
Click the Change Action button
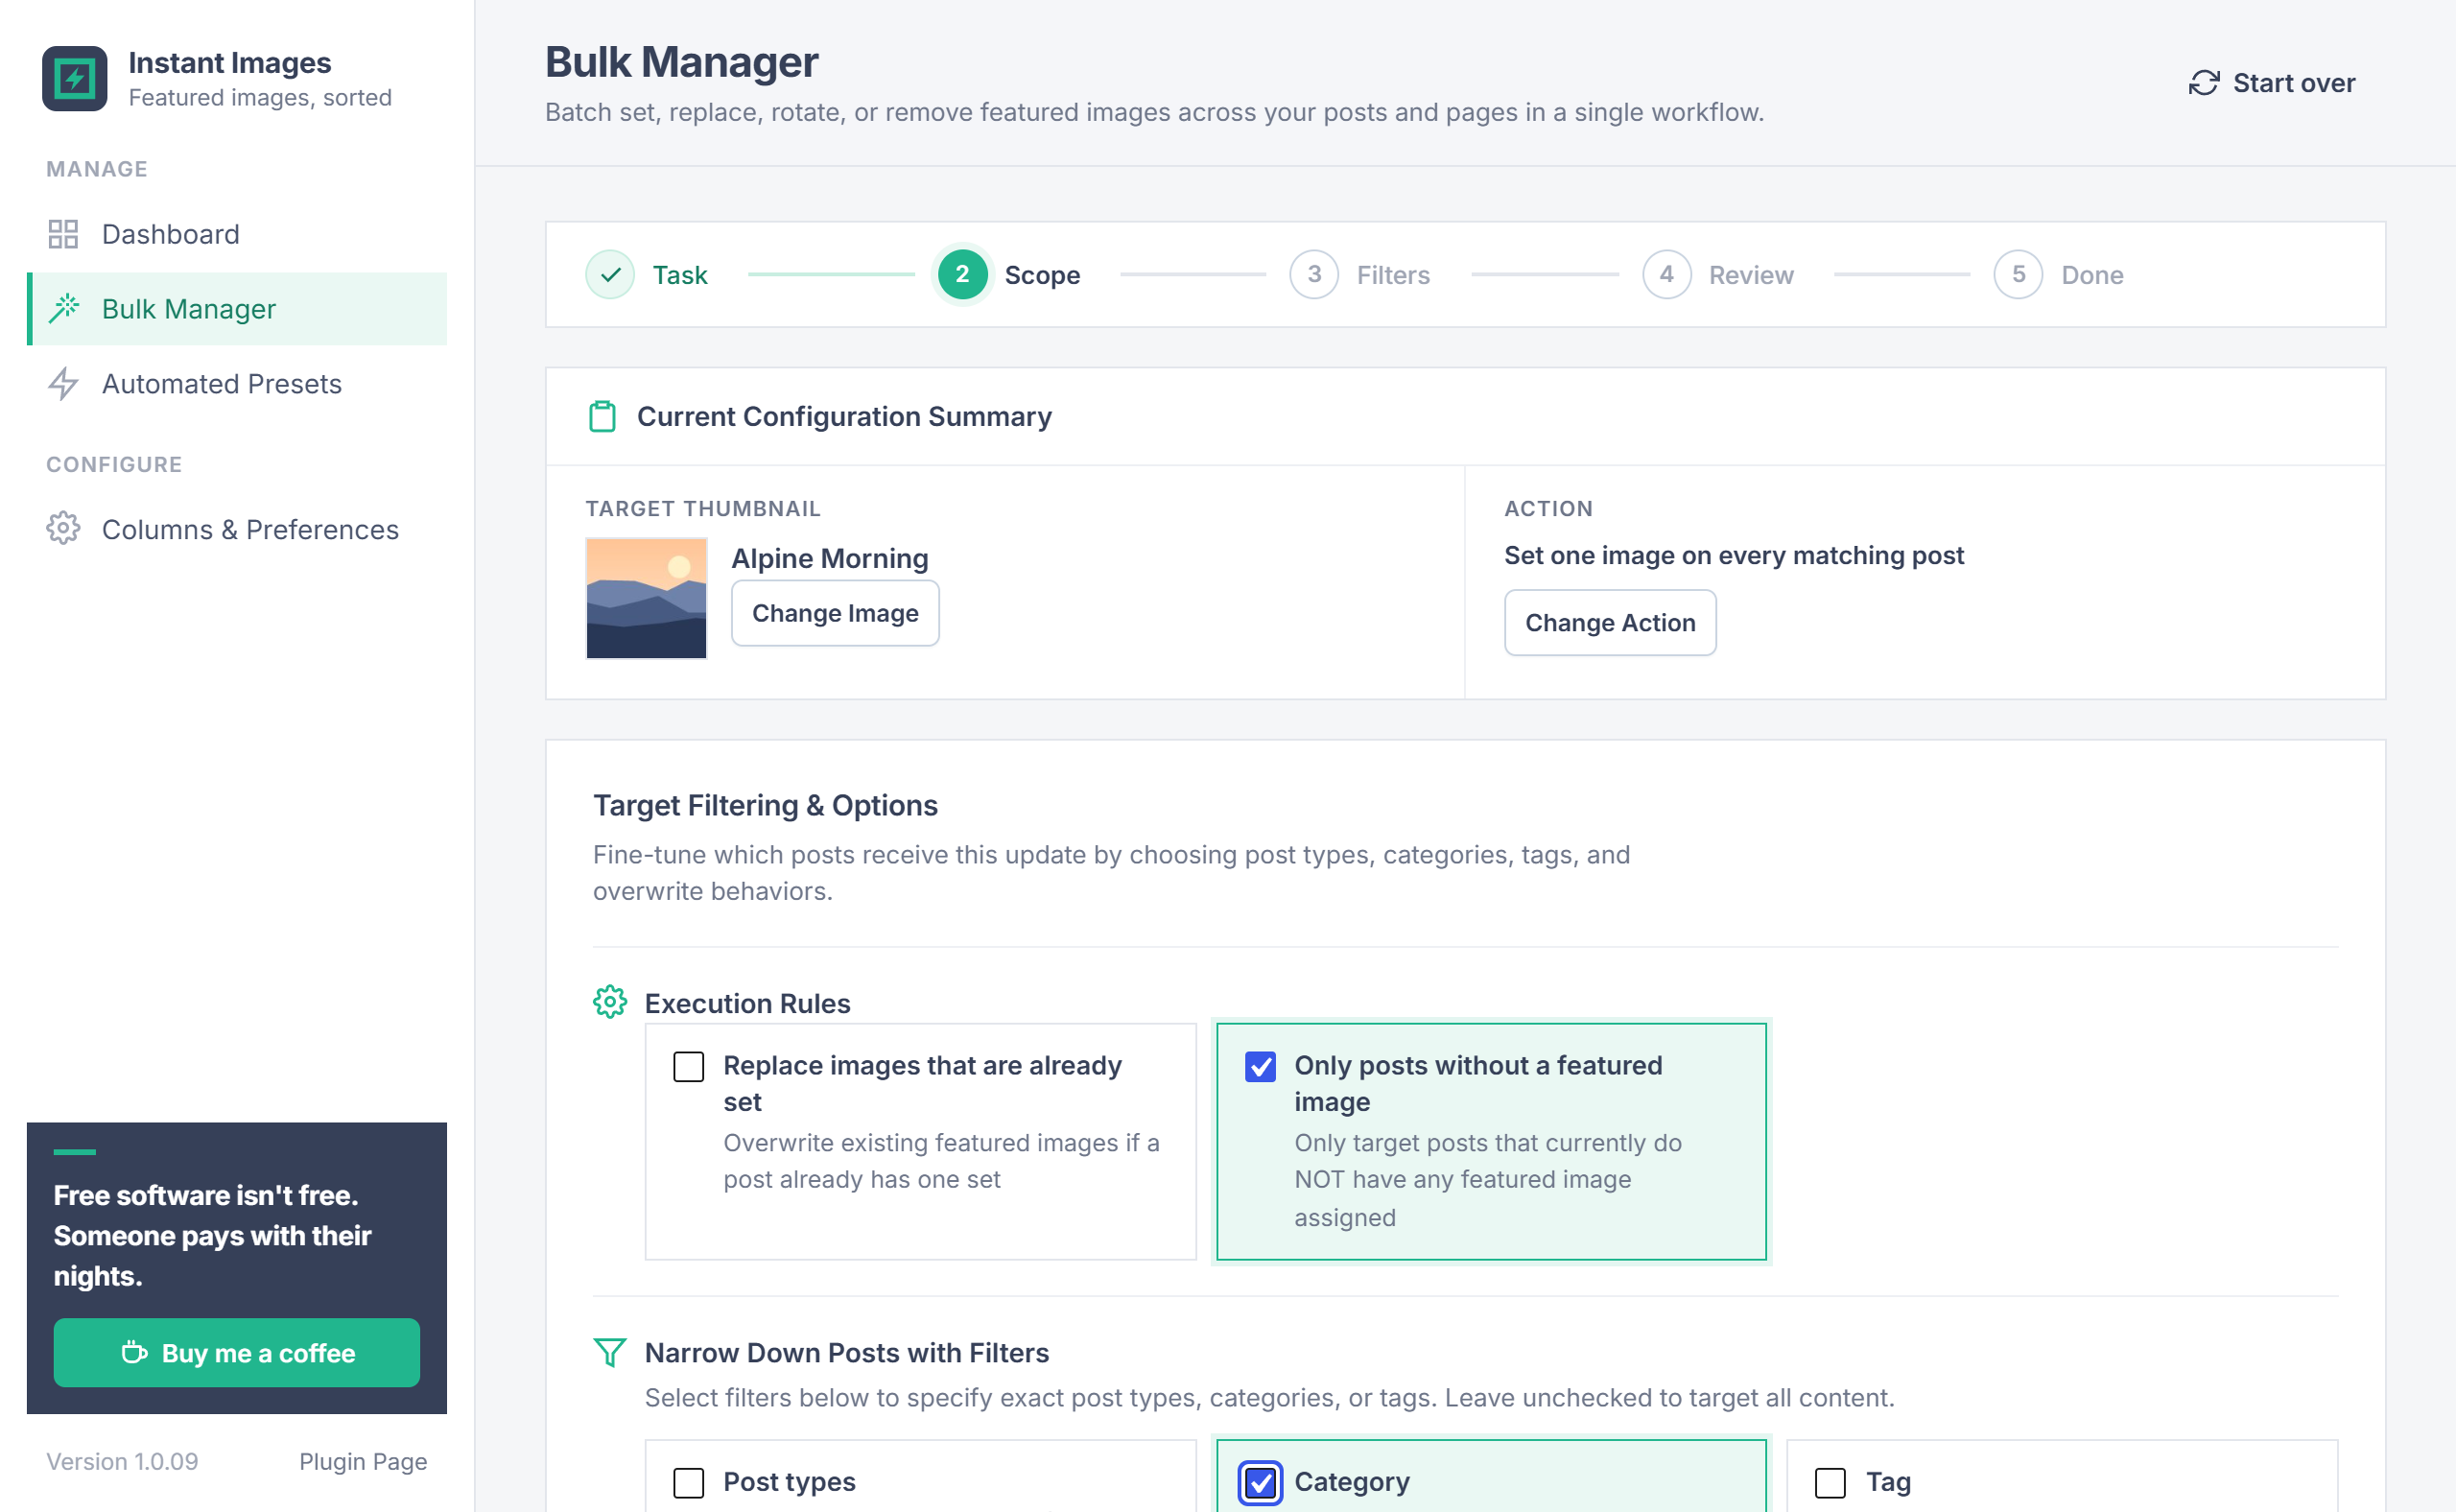1610,623
